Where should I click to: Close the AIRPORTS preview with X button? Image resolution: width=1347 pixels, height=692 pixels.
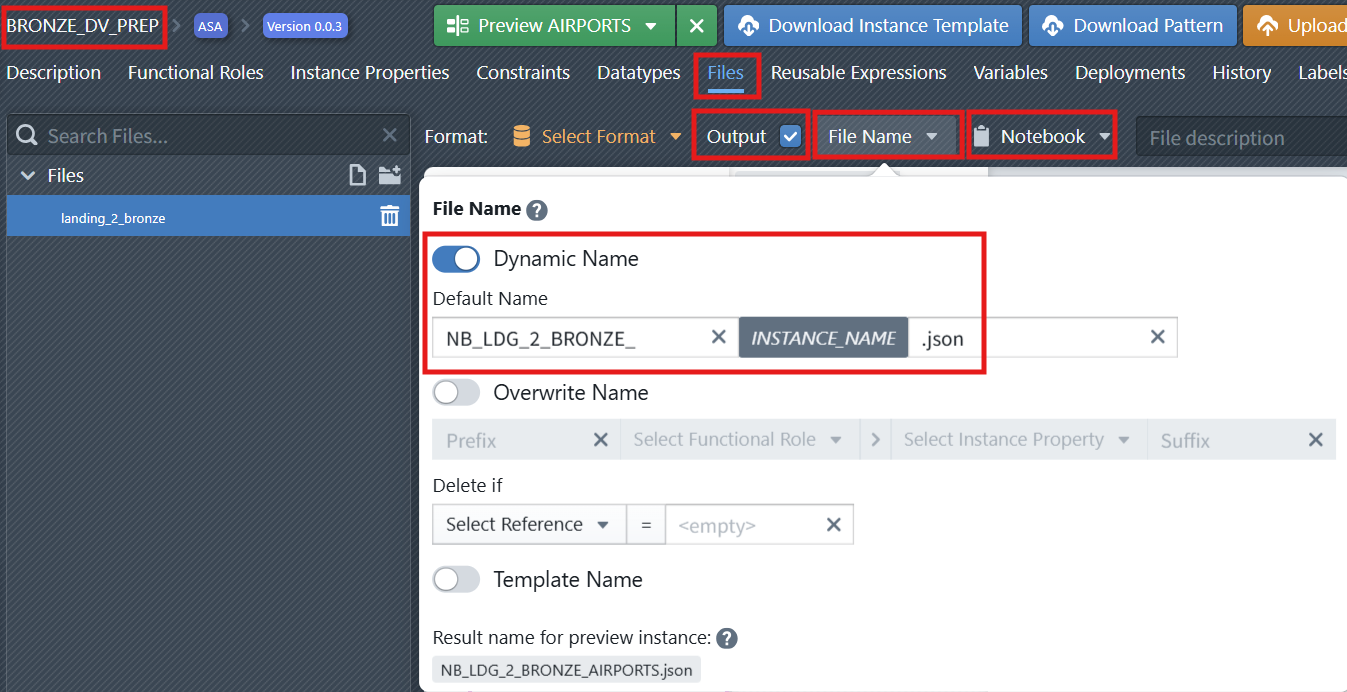[x=697, y=26]
